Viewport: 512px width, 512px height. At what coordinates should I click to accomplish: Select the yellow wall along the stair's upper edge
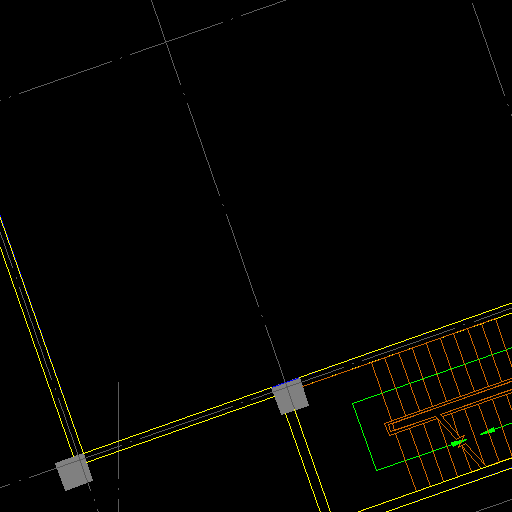tap(406, 342)
